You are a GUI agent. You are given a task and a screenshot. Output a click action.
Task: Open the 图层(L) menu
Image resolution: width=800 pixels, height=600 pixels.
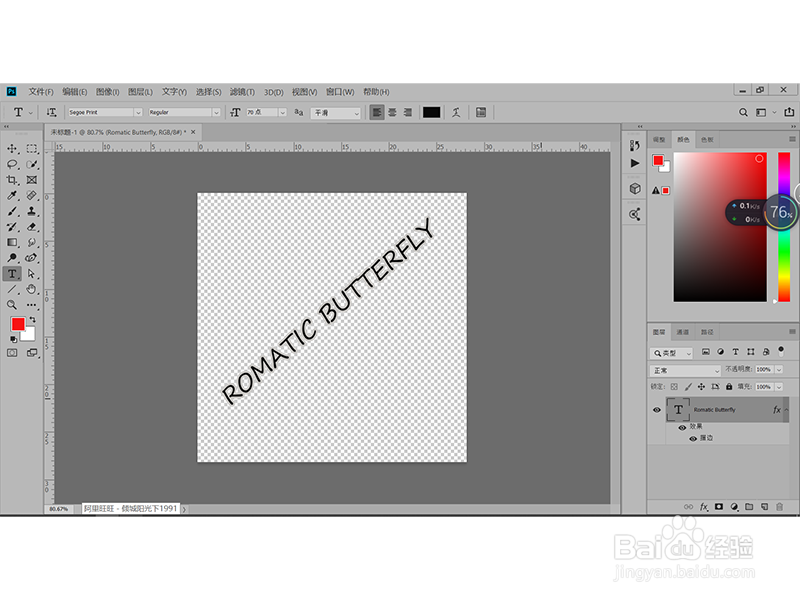tap(140, 92)
